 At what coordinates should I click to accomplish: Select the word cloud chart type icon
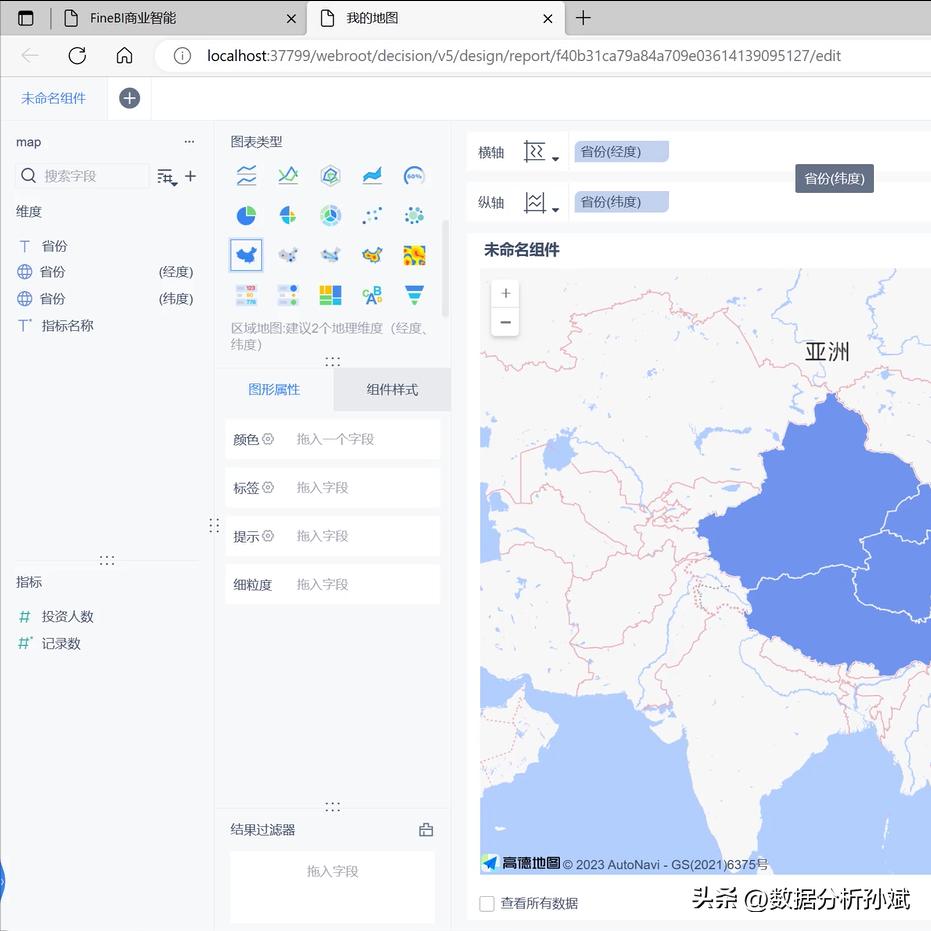(x=372, y=294)
